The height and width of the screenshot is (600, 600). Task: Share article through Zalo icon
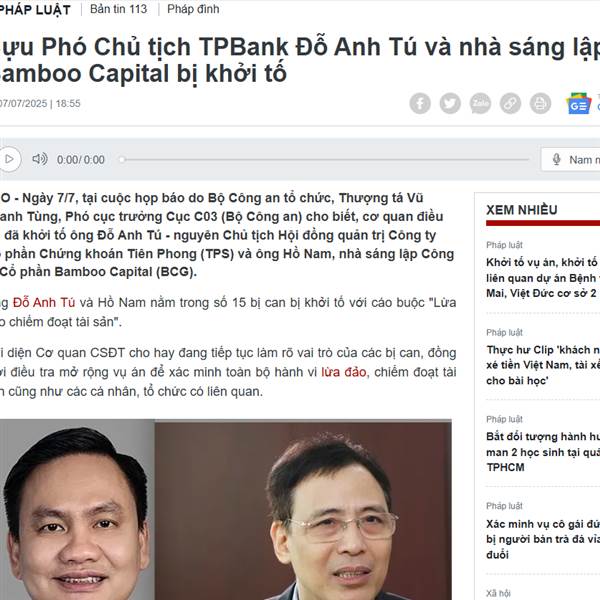[480, 103]
